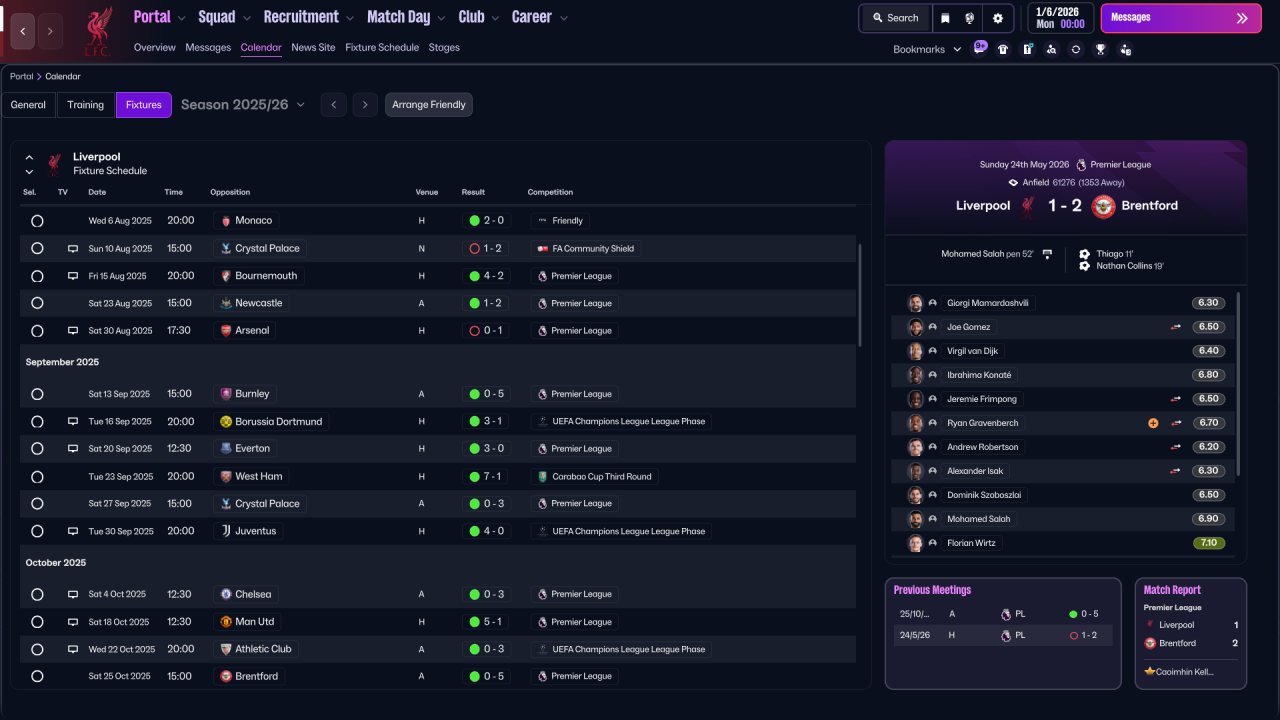Click the Man Utd club badge
This screenshot has width=1280, height=720.
coord(225,622)
